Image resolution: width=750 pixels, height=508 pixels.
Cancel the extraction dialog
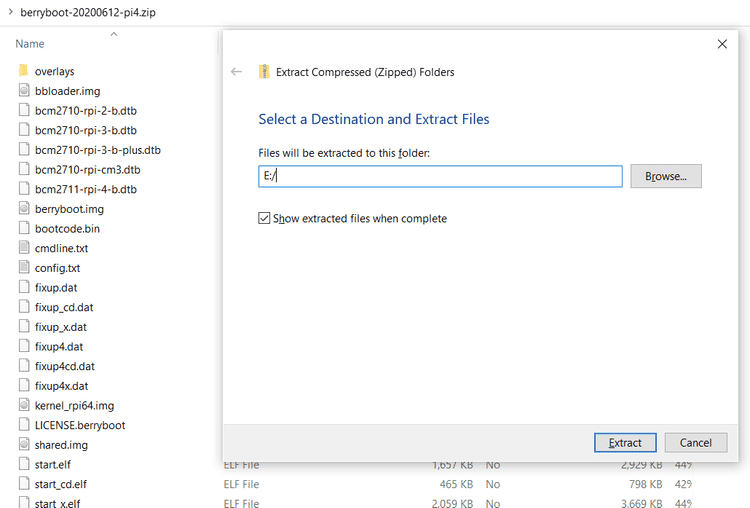coord(695,442)
